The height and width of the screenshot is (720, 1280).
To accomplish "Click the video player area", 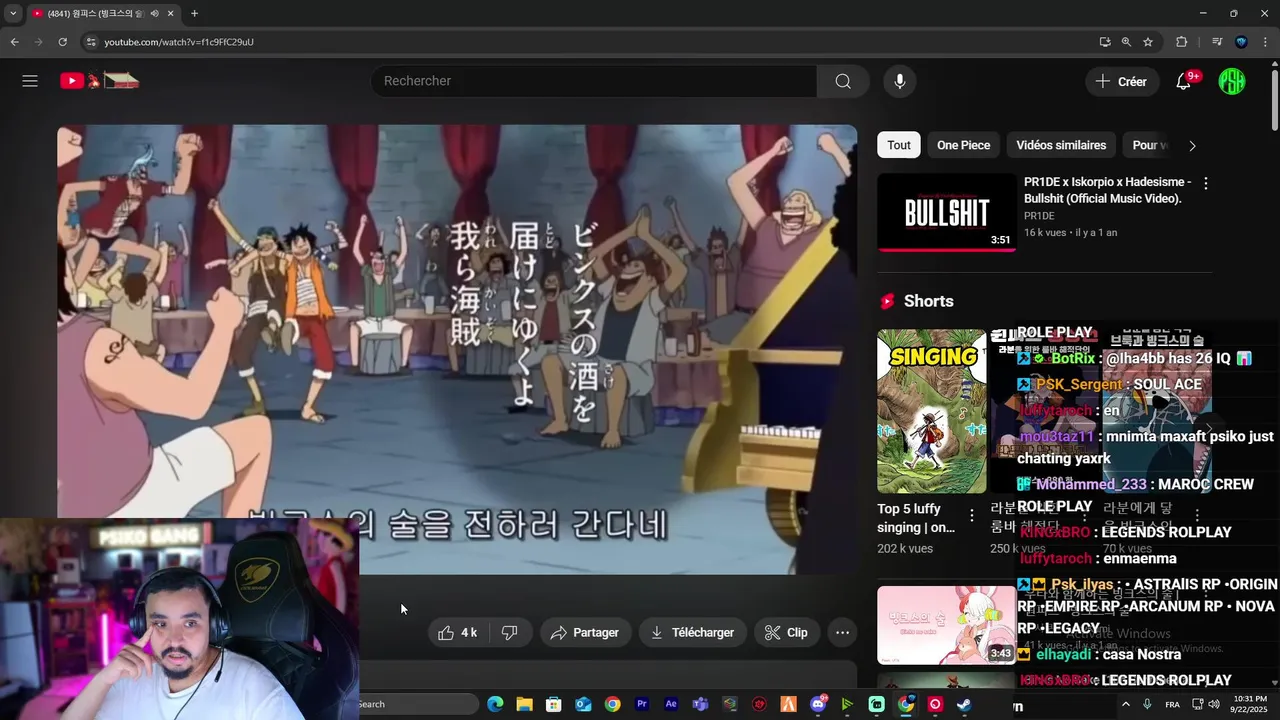I will tap(457, 350).
